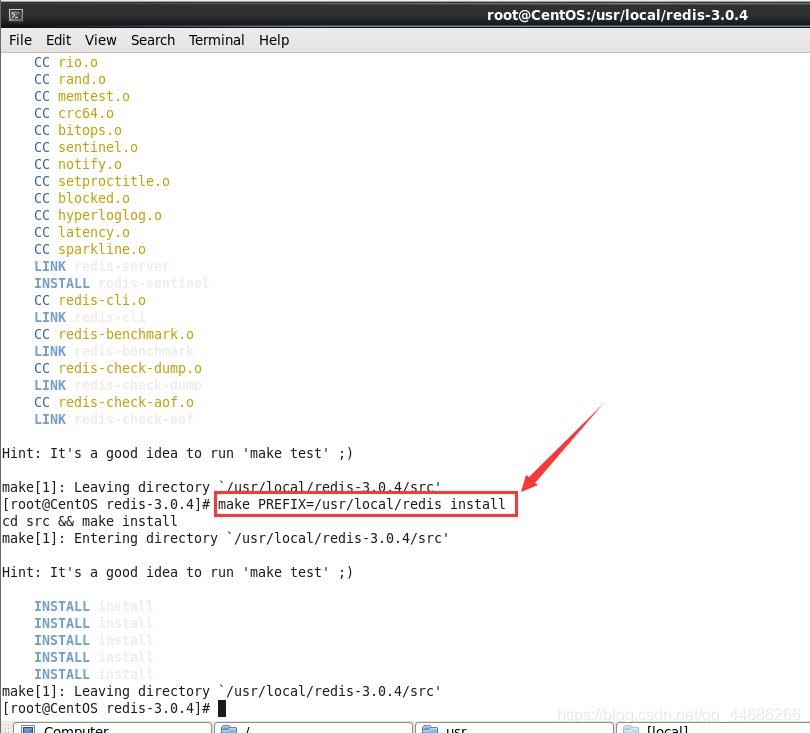This screenshot has width=810, height=733.
Task: Click the 'make PREFIX=/usr/local/redis install' command text
Action: point(362,505)
